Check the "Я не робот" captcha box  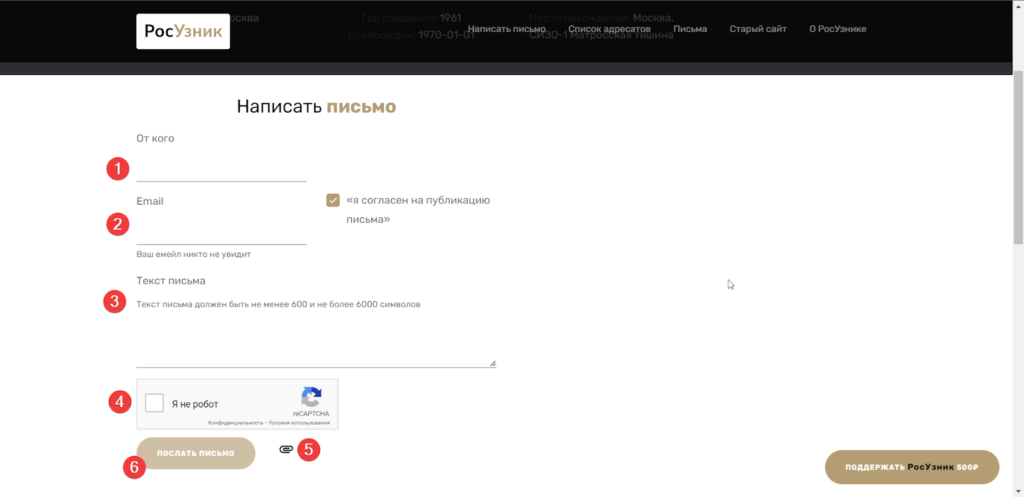point(154,403)
